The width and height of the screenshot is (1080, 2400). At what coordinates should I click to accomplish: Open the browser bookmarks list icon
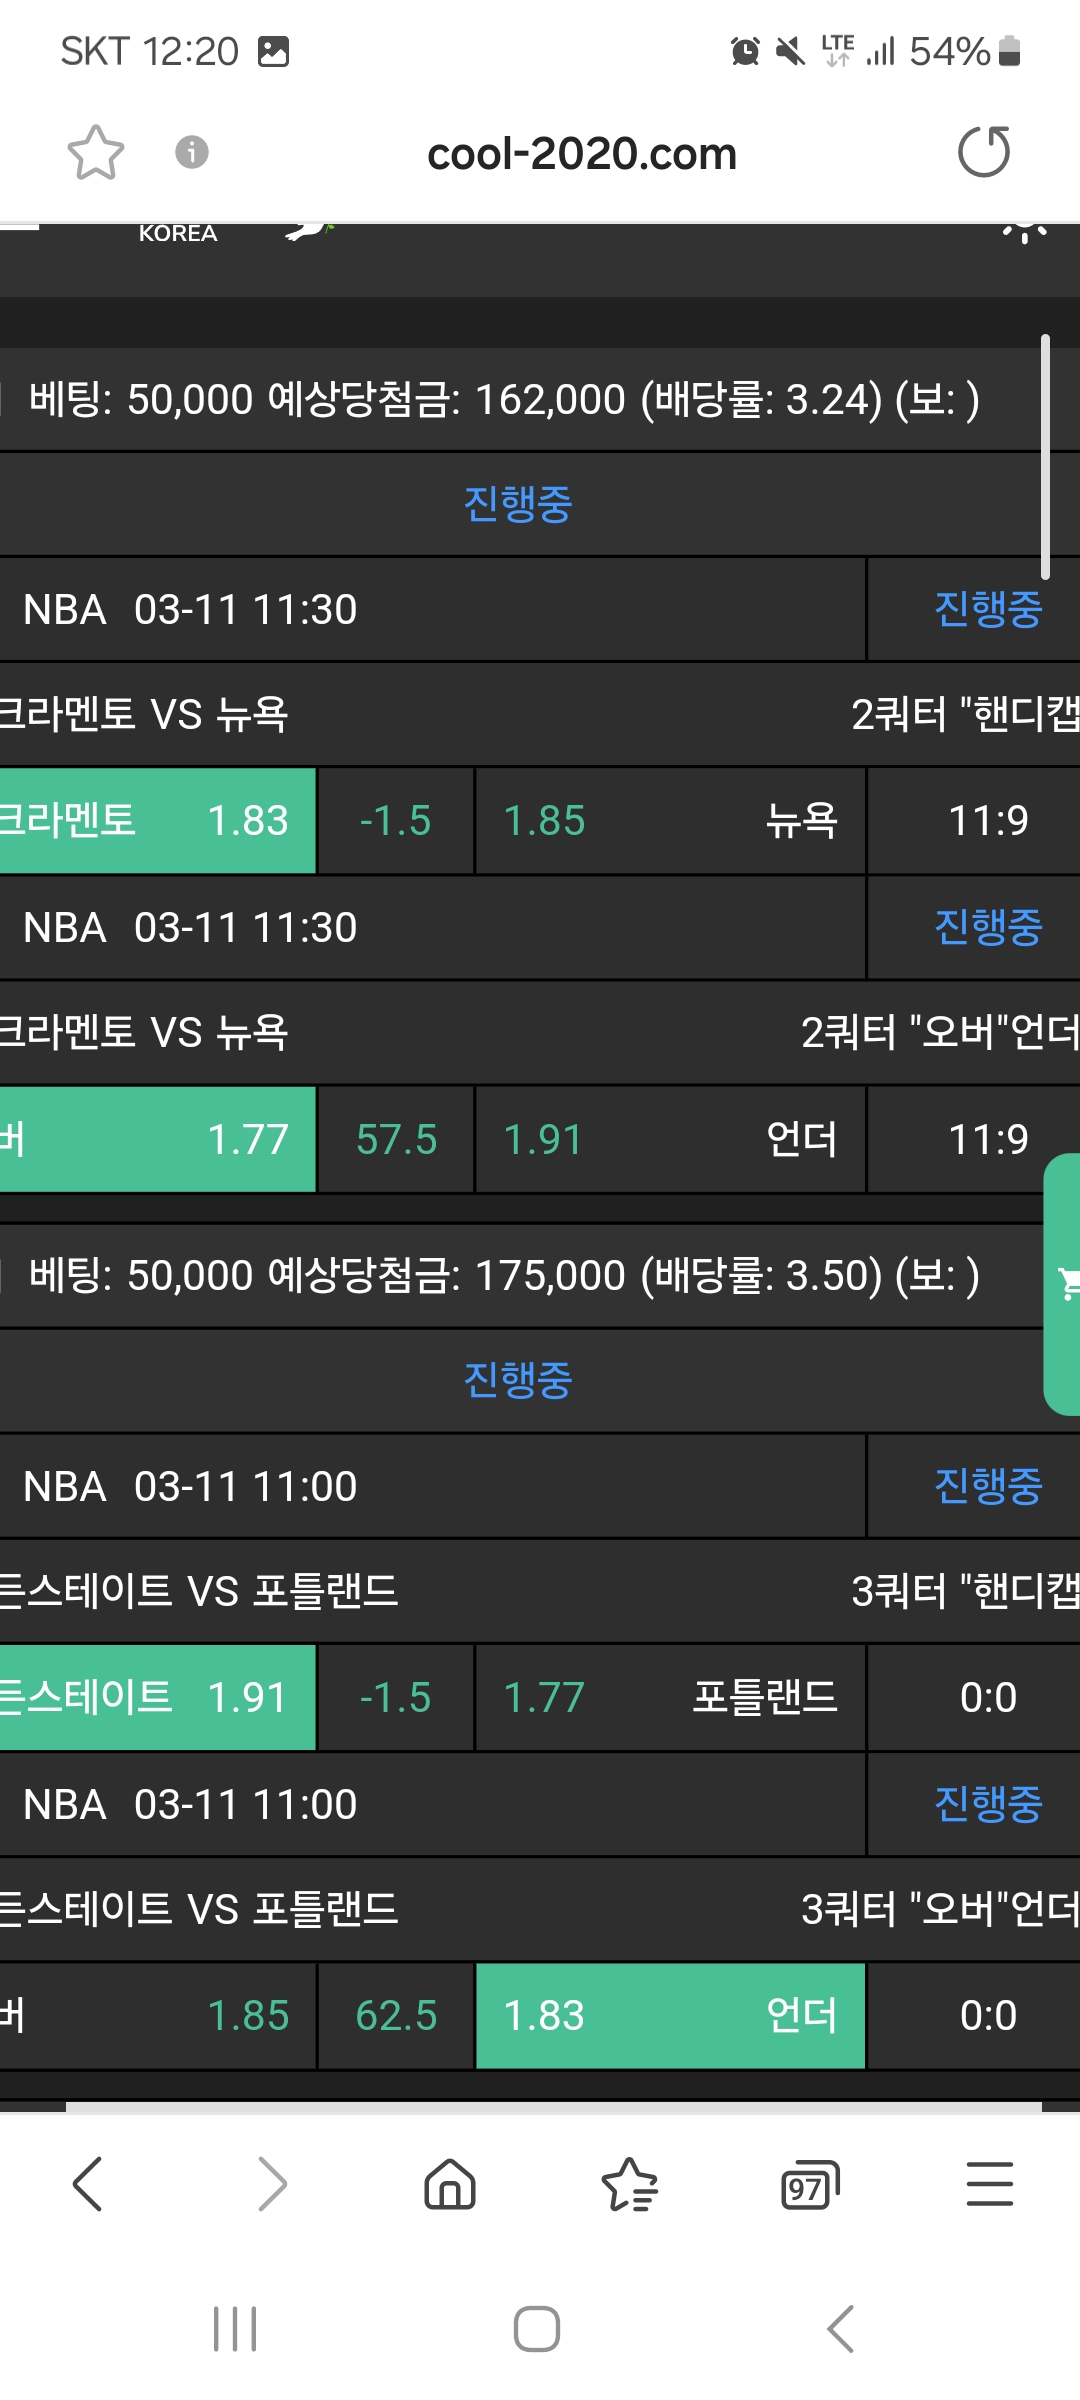point(629,2183)
